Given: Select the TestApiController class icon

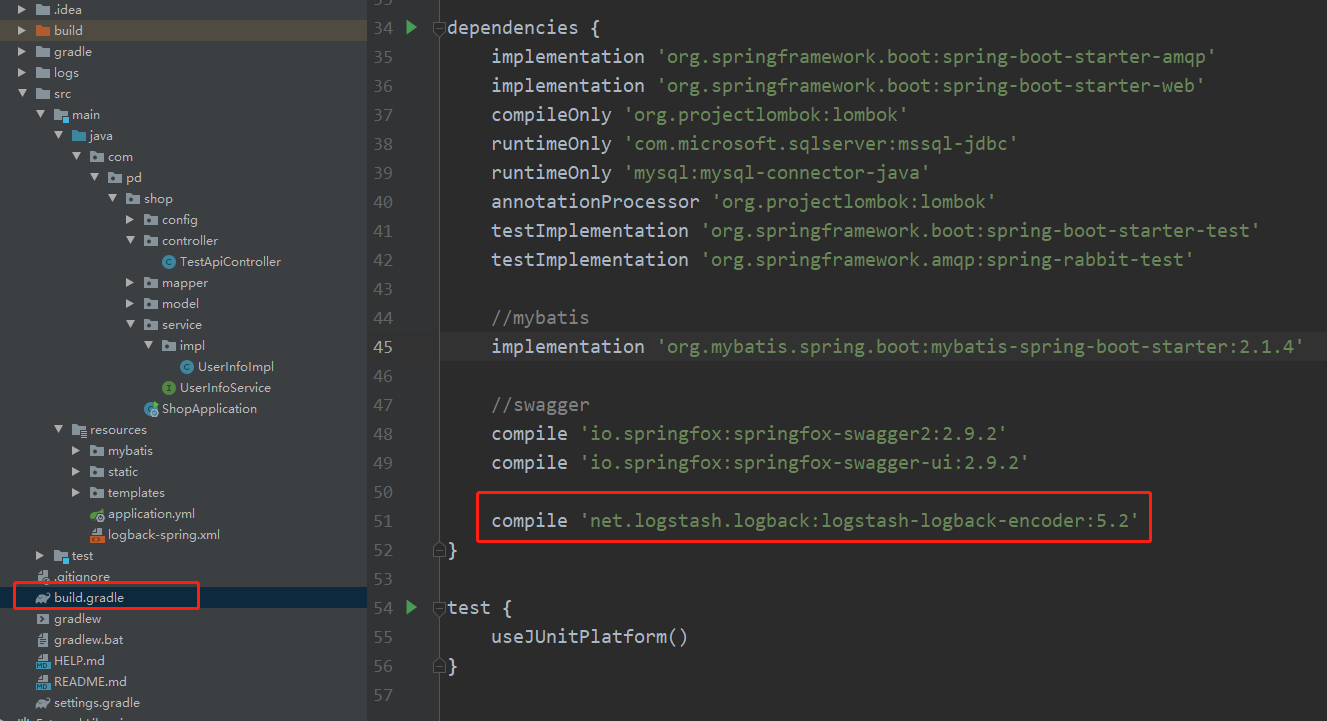Looking at the screenshot, I should [169, 261].
